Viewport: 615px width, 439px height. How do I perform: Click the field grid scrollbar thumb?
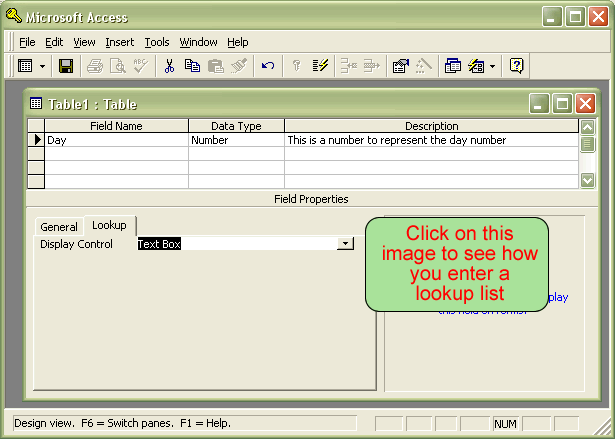coord(587,144)
